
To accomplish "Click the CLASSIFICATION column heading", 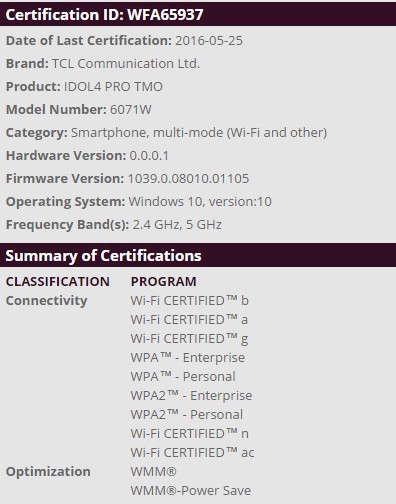I will tap(58, 282).
